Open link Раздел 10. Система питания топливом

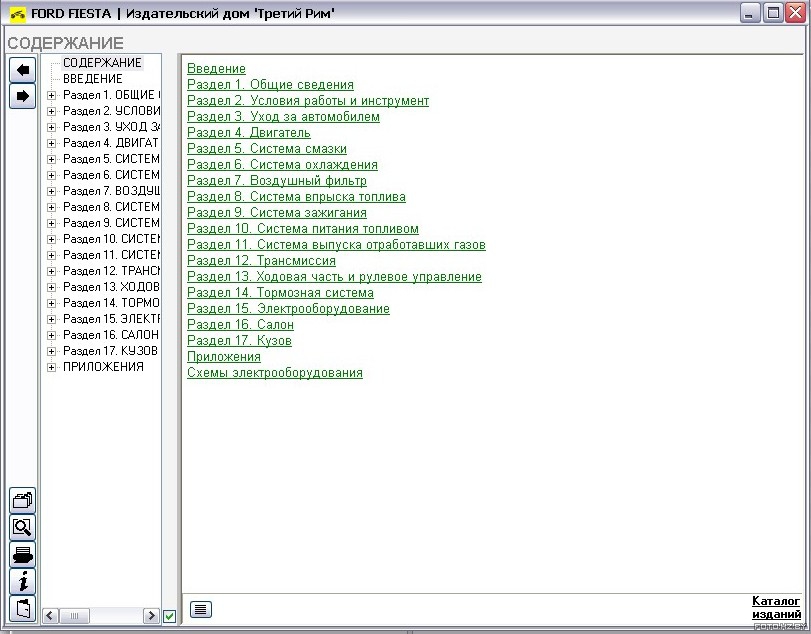pyautogui.click(x=303, y=229)
